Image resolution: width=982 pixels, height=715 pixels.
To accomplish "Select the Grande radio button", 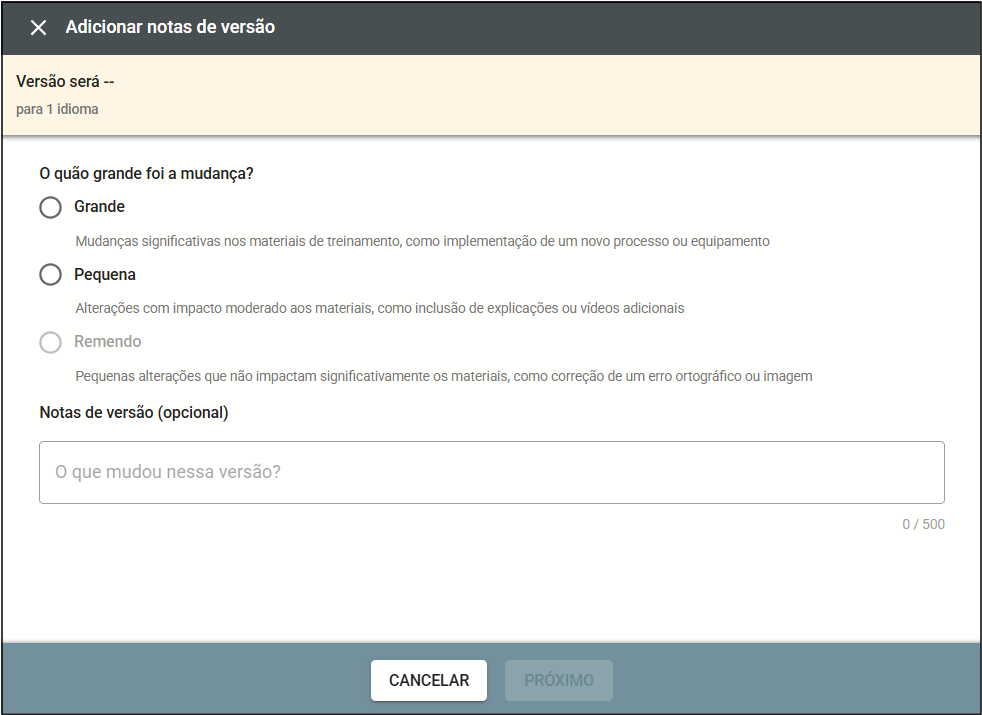I will (x=50, y=207).
